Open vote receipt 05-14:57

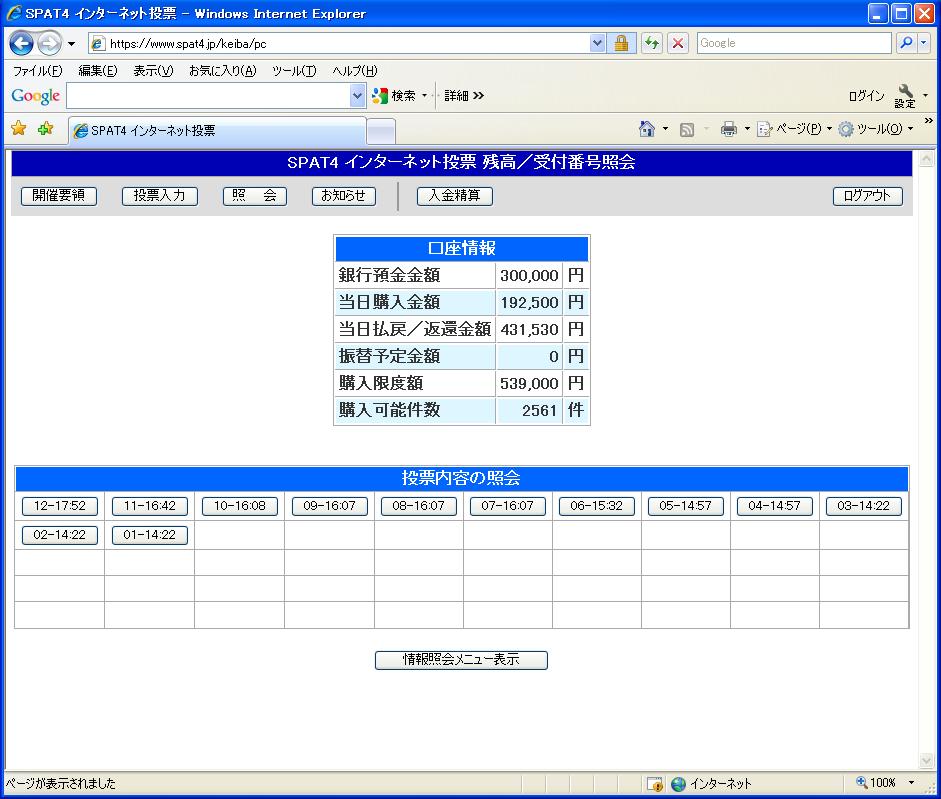(x=685, y=506)
